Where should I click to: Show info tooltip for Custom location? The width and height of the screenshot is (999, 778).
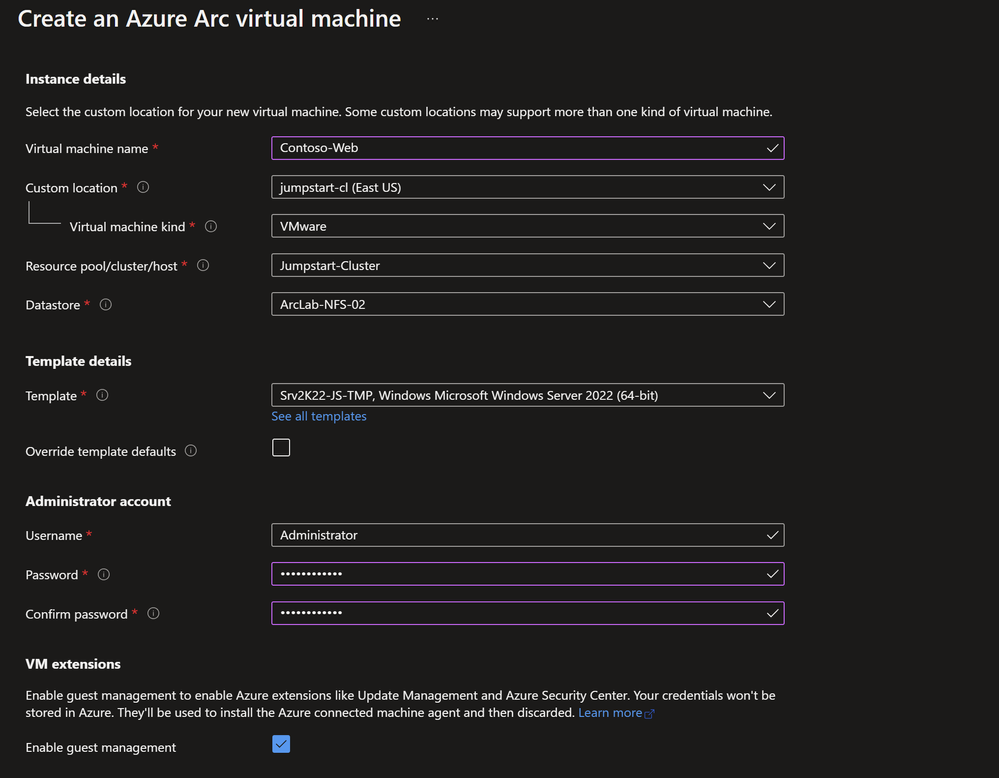click(143, 187)
